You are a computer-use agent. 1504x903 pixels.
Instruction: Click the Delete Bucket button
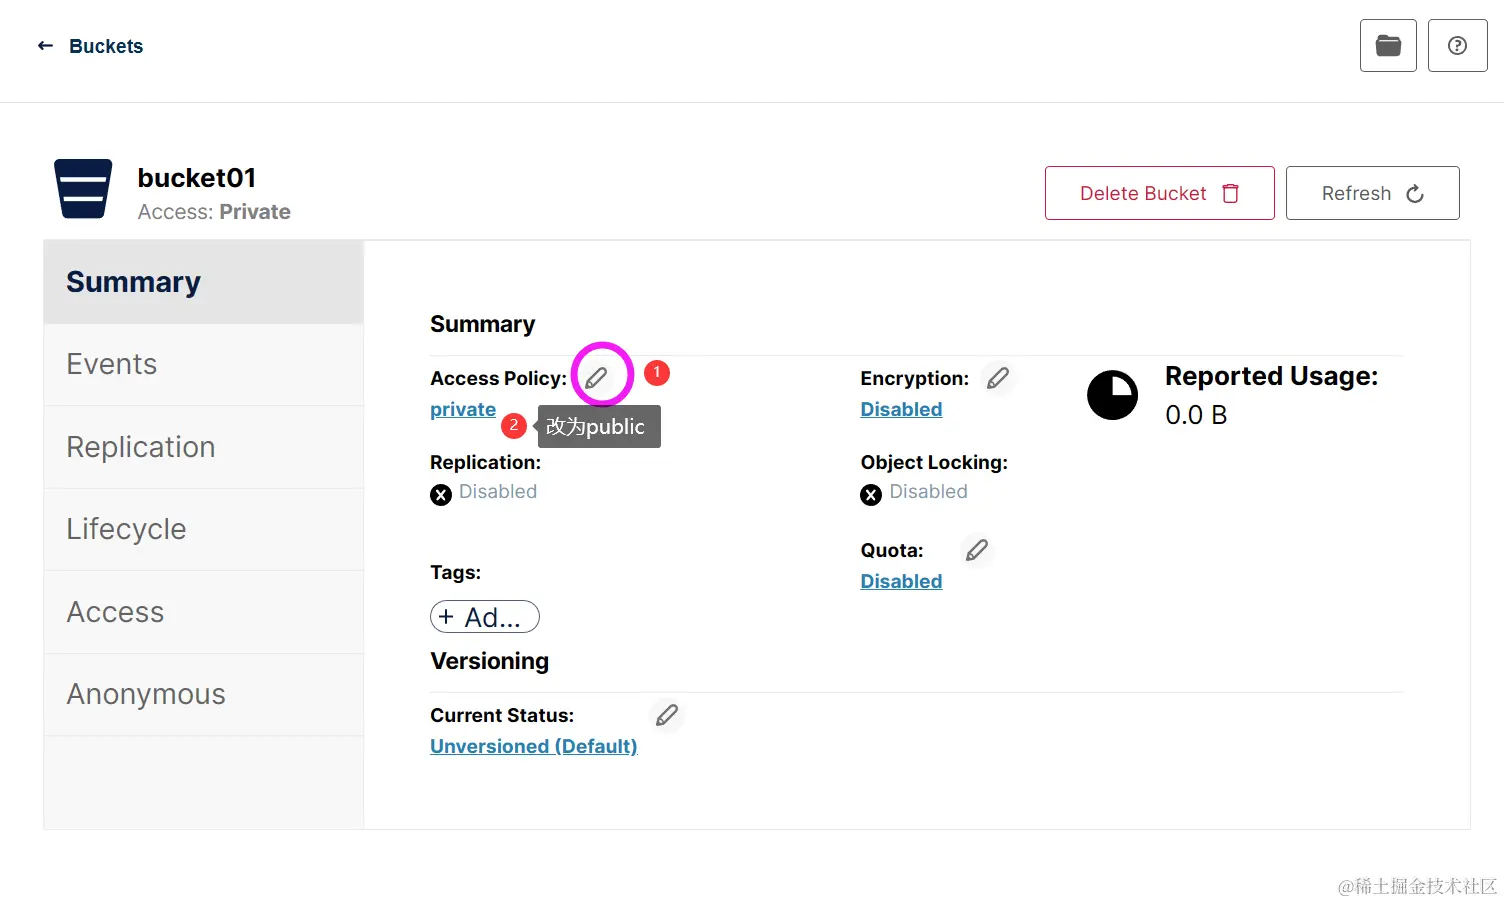coord(1159,193)
